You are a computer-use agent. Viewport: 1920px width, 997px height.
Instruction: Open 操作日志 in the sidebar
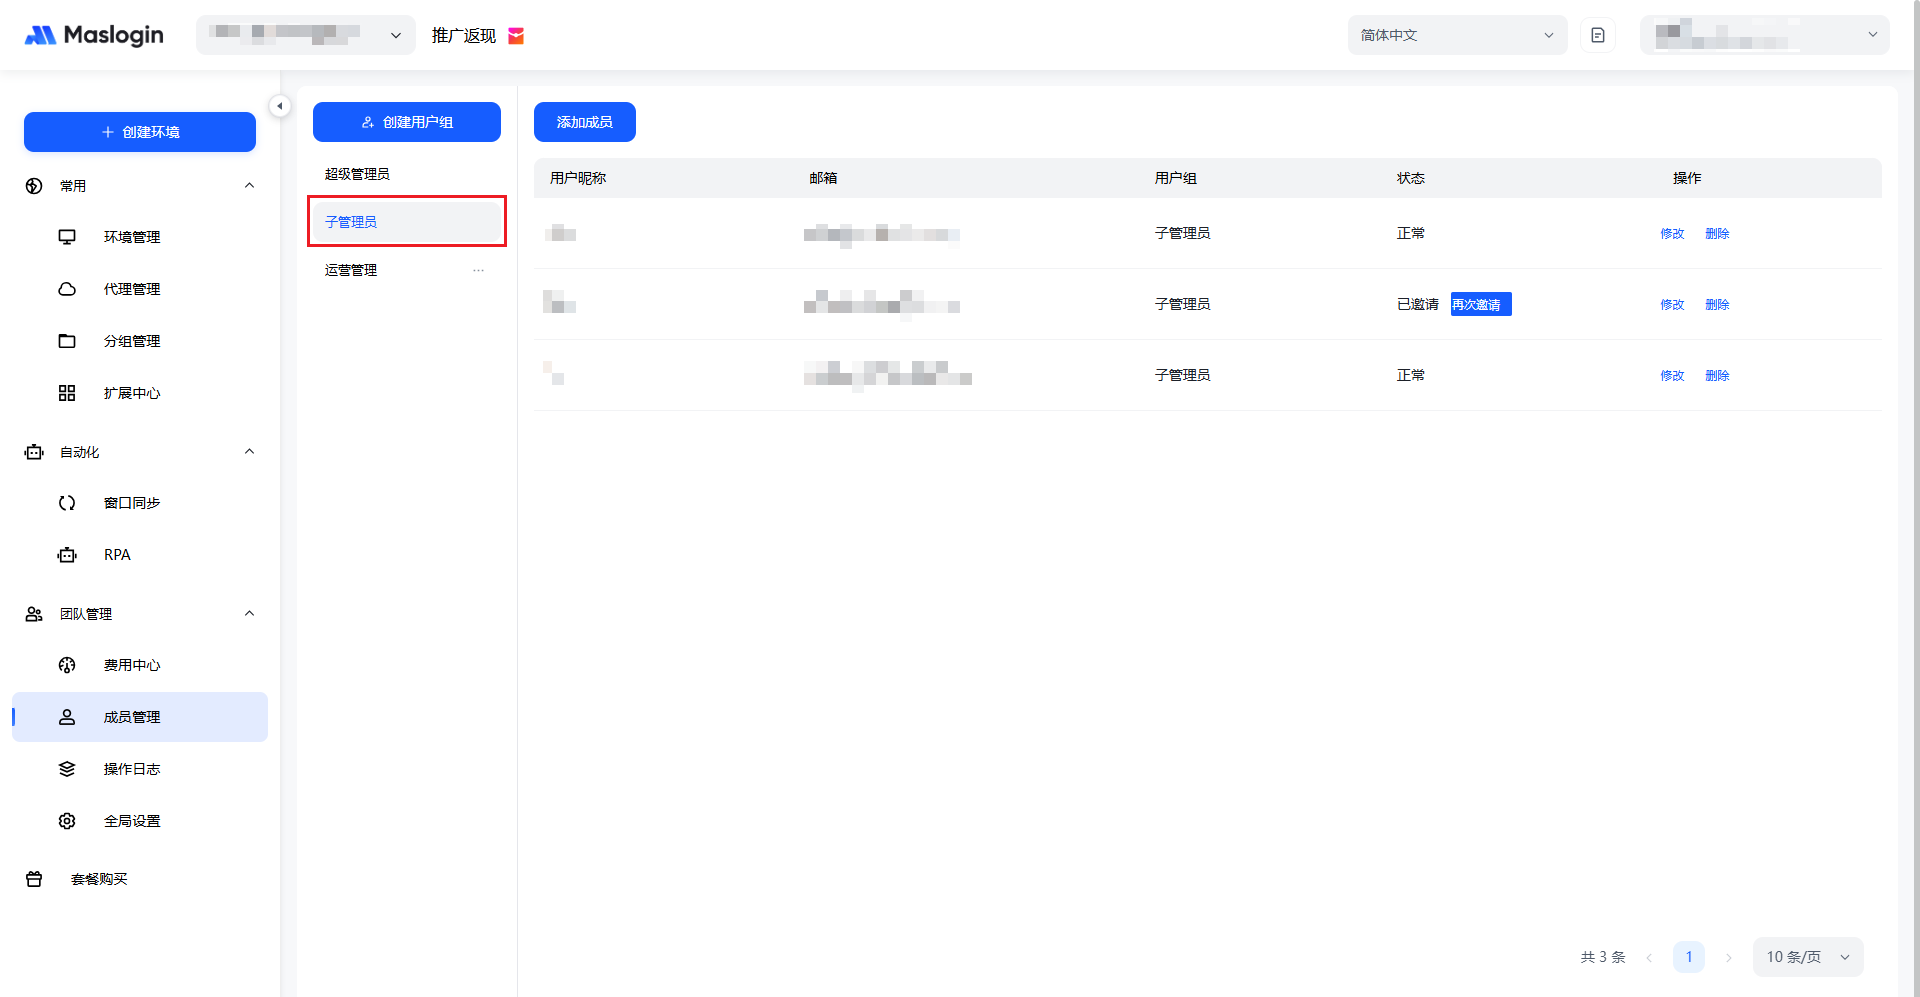[x=132, y=769]
